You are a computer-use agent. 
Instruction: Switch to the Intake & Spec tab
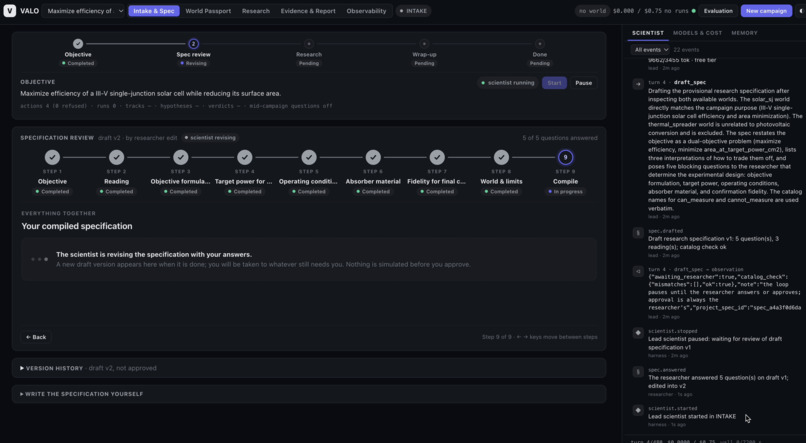154,11
